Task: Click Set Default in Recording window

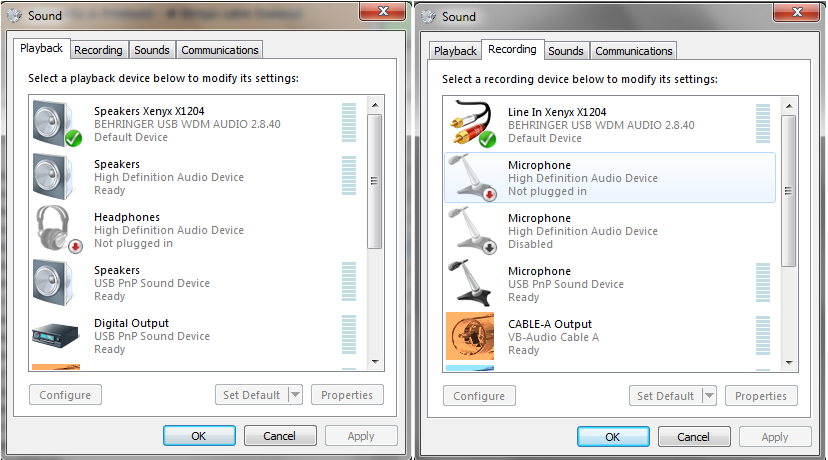Action: coord(665,396)
